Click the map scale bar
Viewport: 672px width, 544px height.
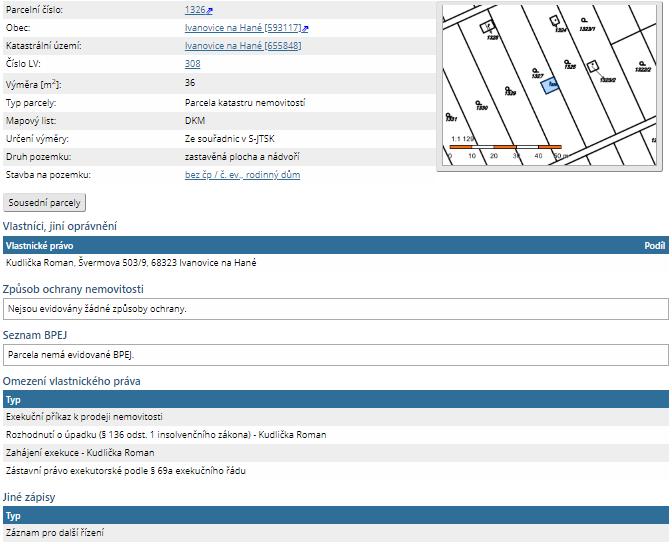coord(505,147)
